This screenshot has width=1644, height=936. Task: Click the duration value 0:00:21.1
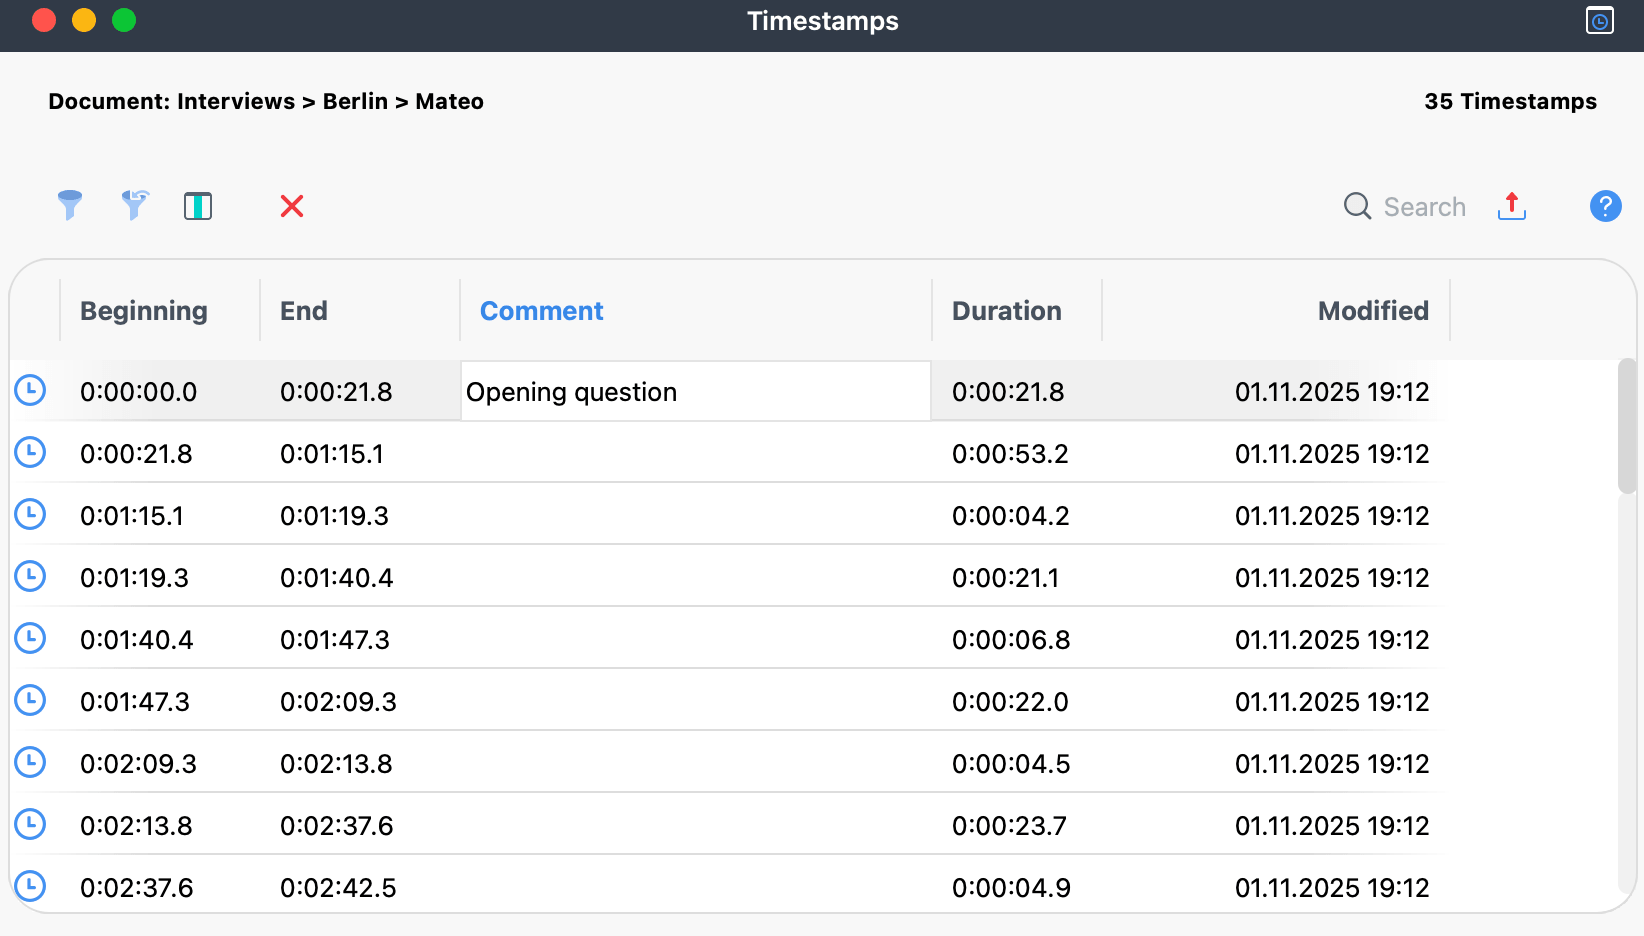point(1005,578)
